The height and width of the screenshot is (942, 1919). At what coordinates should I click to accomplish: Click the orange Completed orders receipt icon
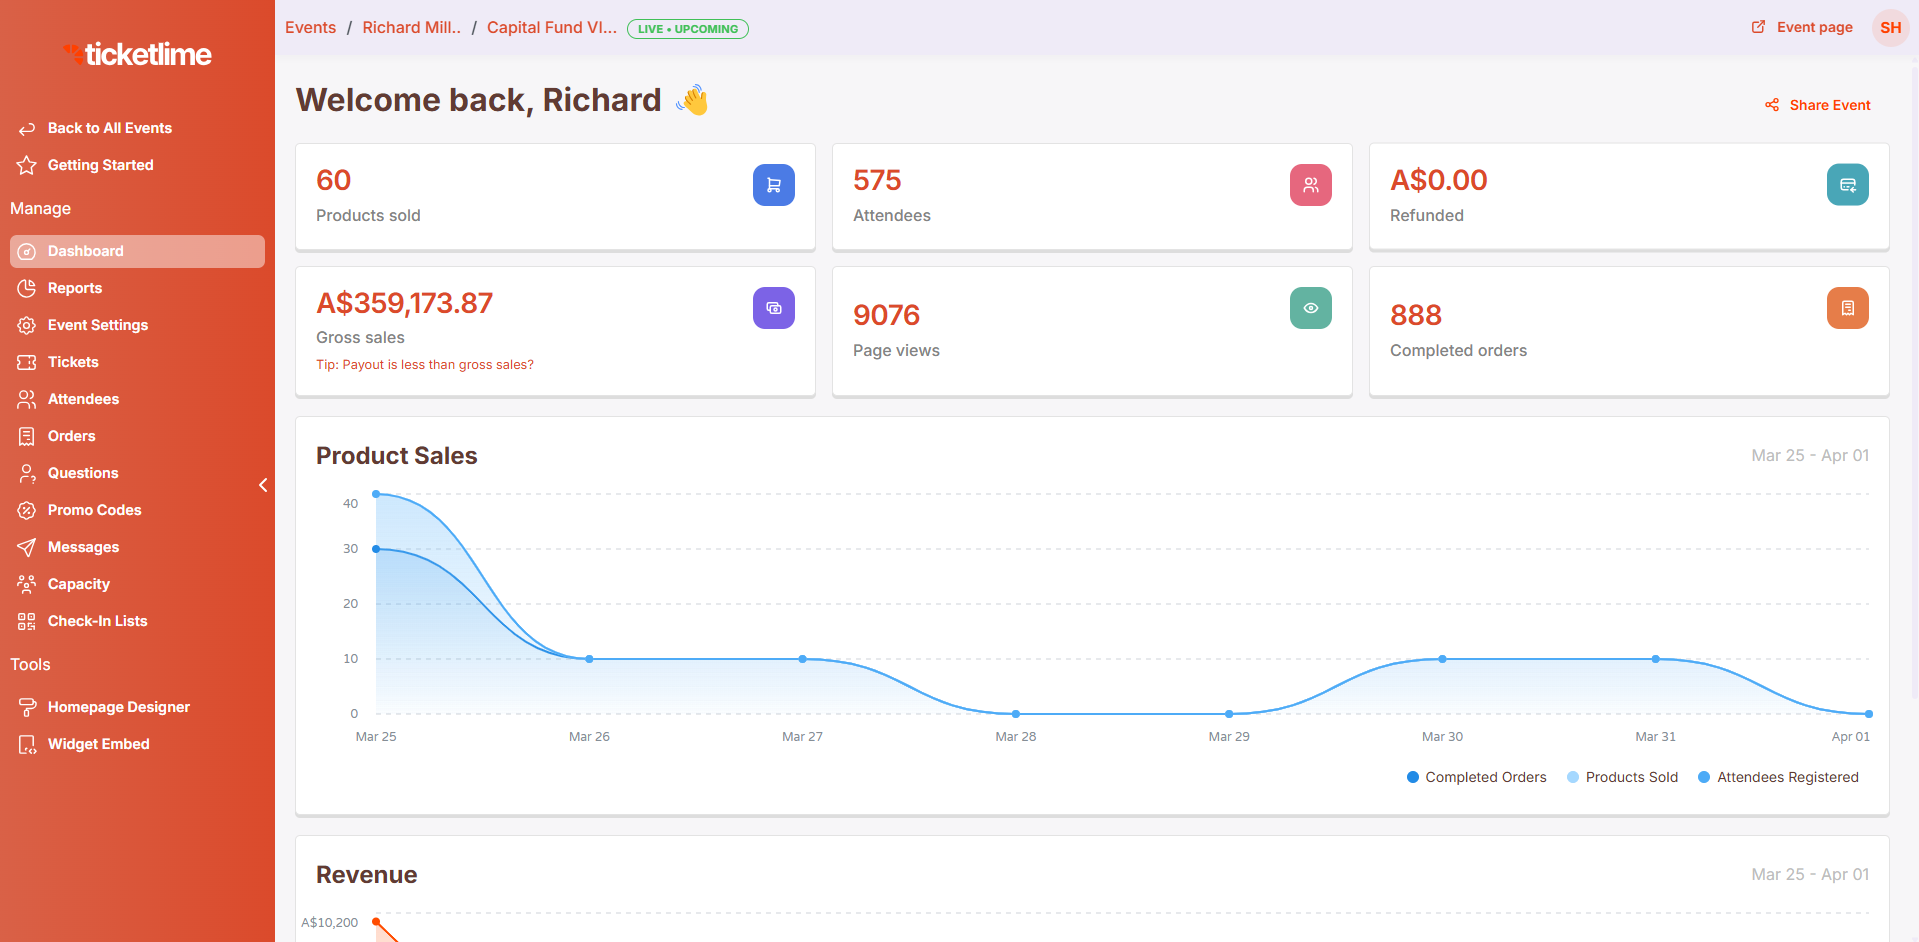[x=1847, y=308]
